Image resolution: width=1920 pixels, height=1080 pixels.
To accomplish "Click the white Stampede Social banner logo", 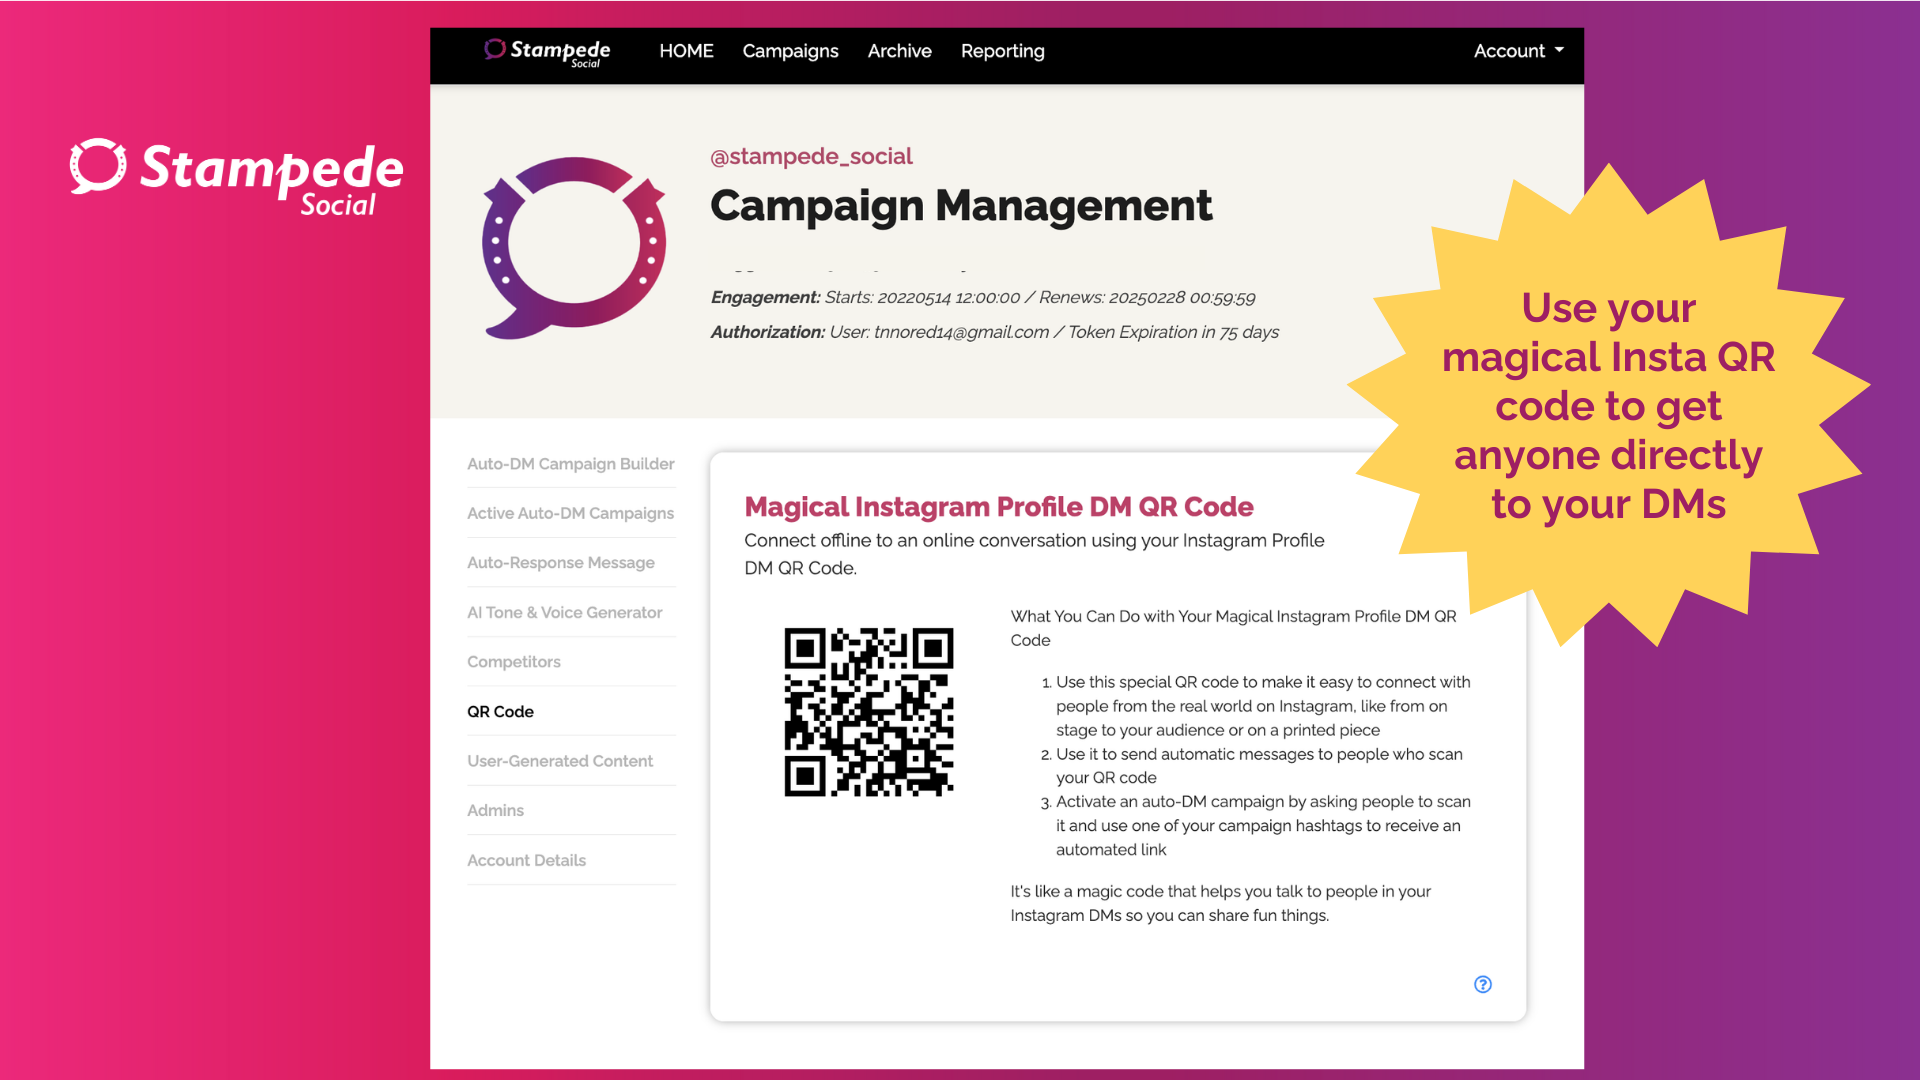I will click(237, 177).
